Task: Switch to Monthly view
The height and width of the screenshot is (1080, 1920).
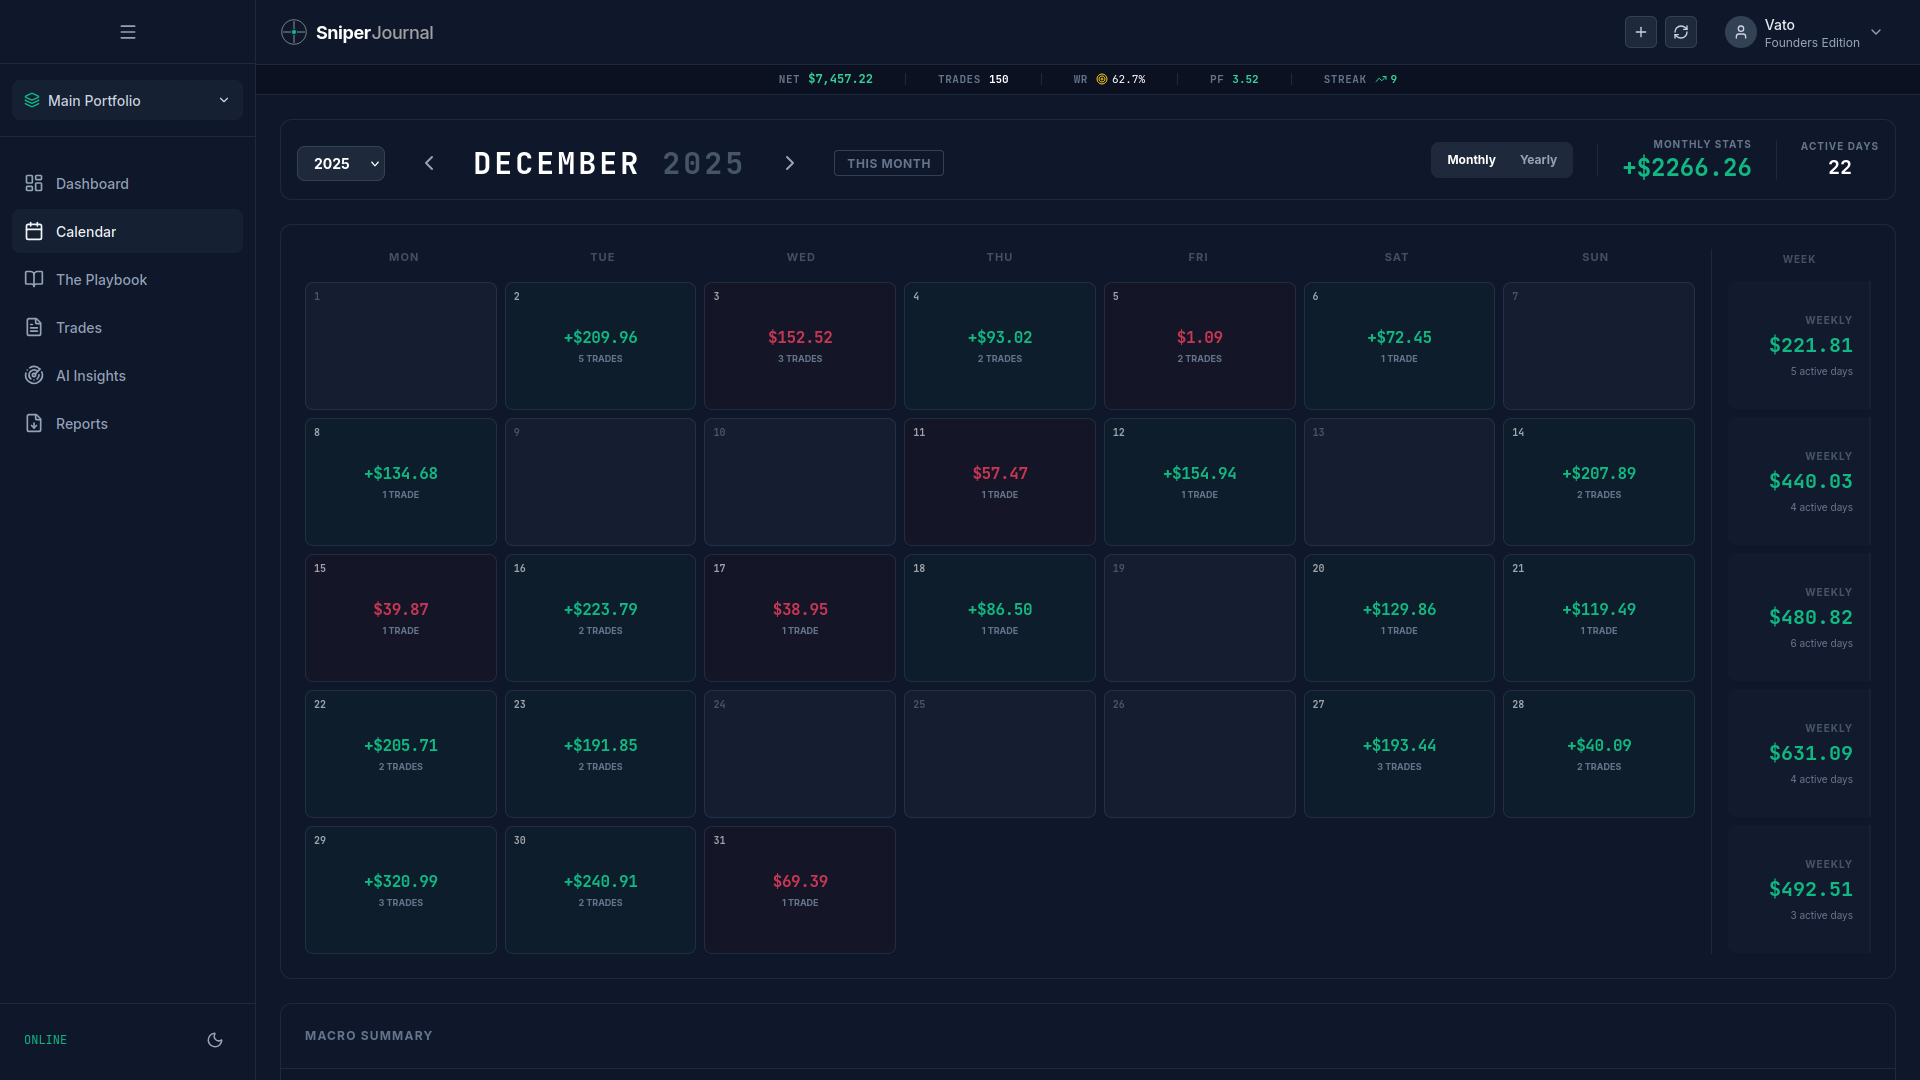Action: (x=1471, y=160)
